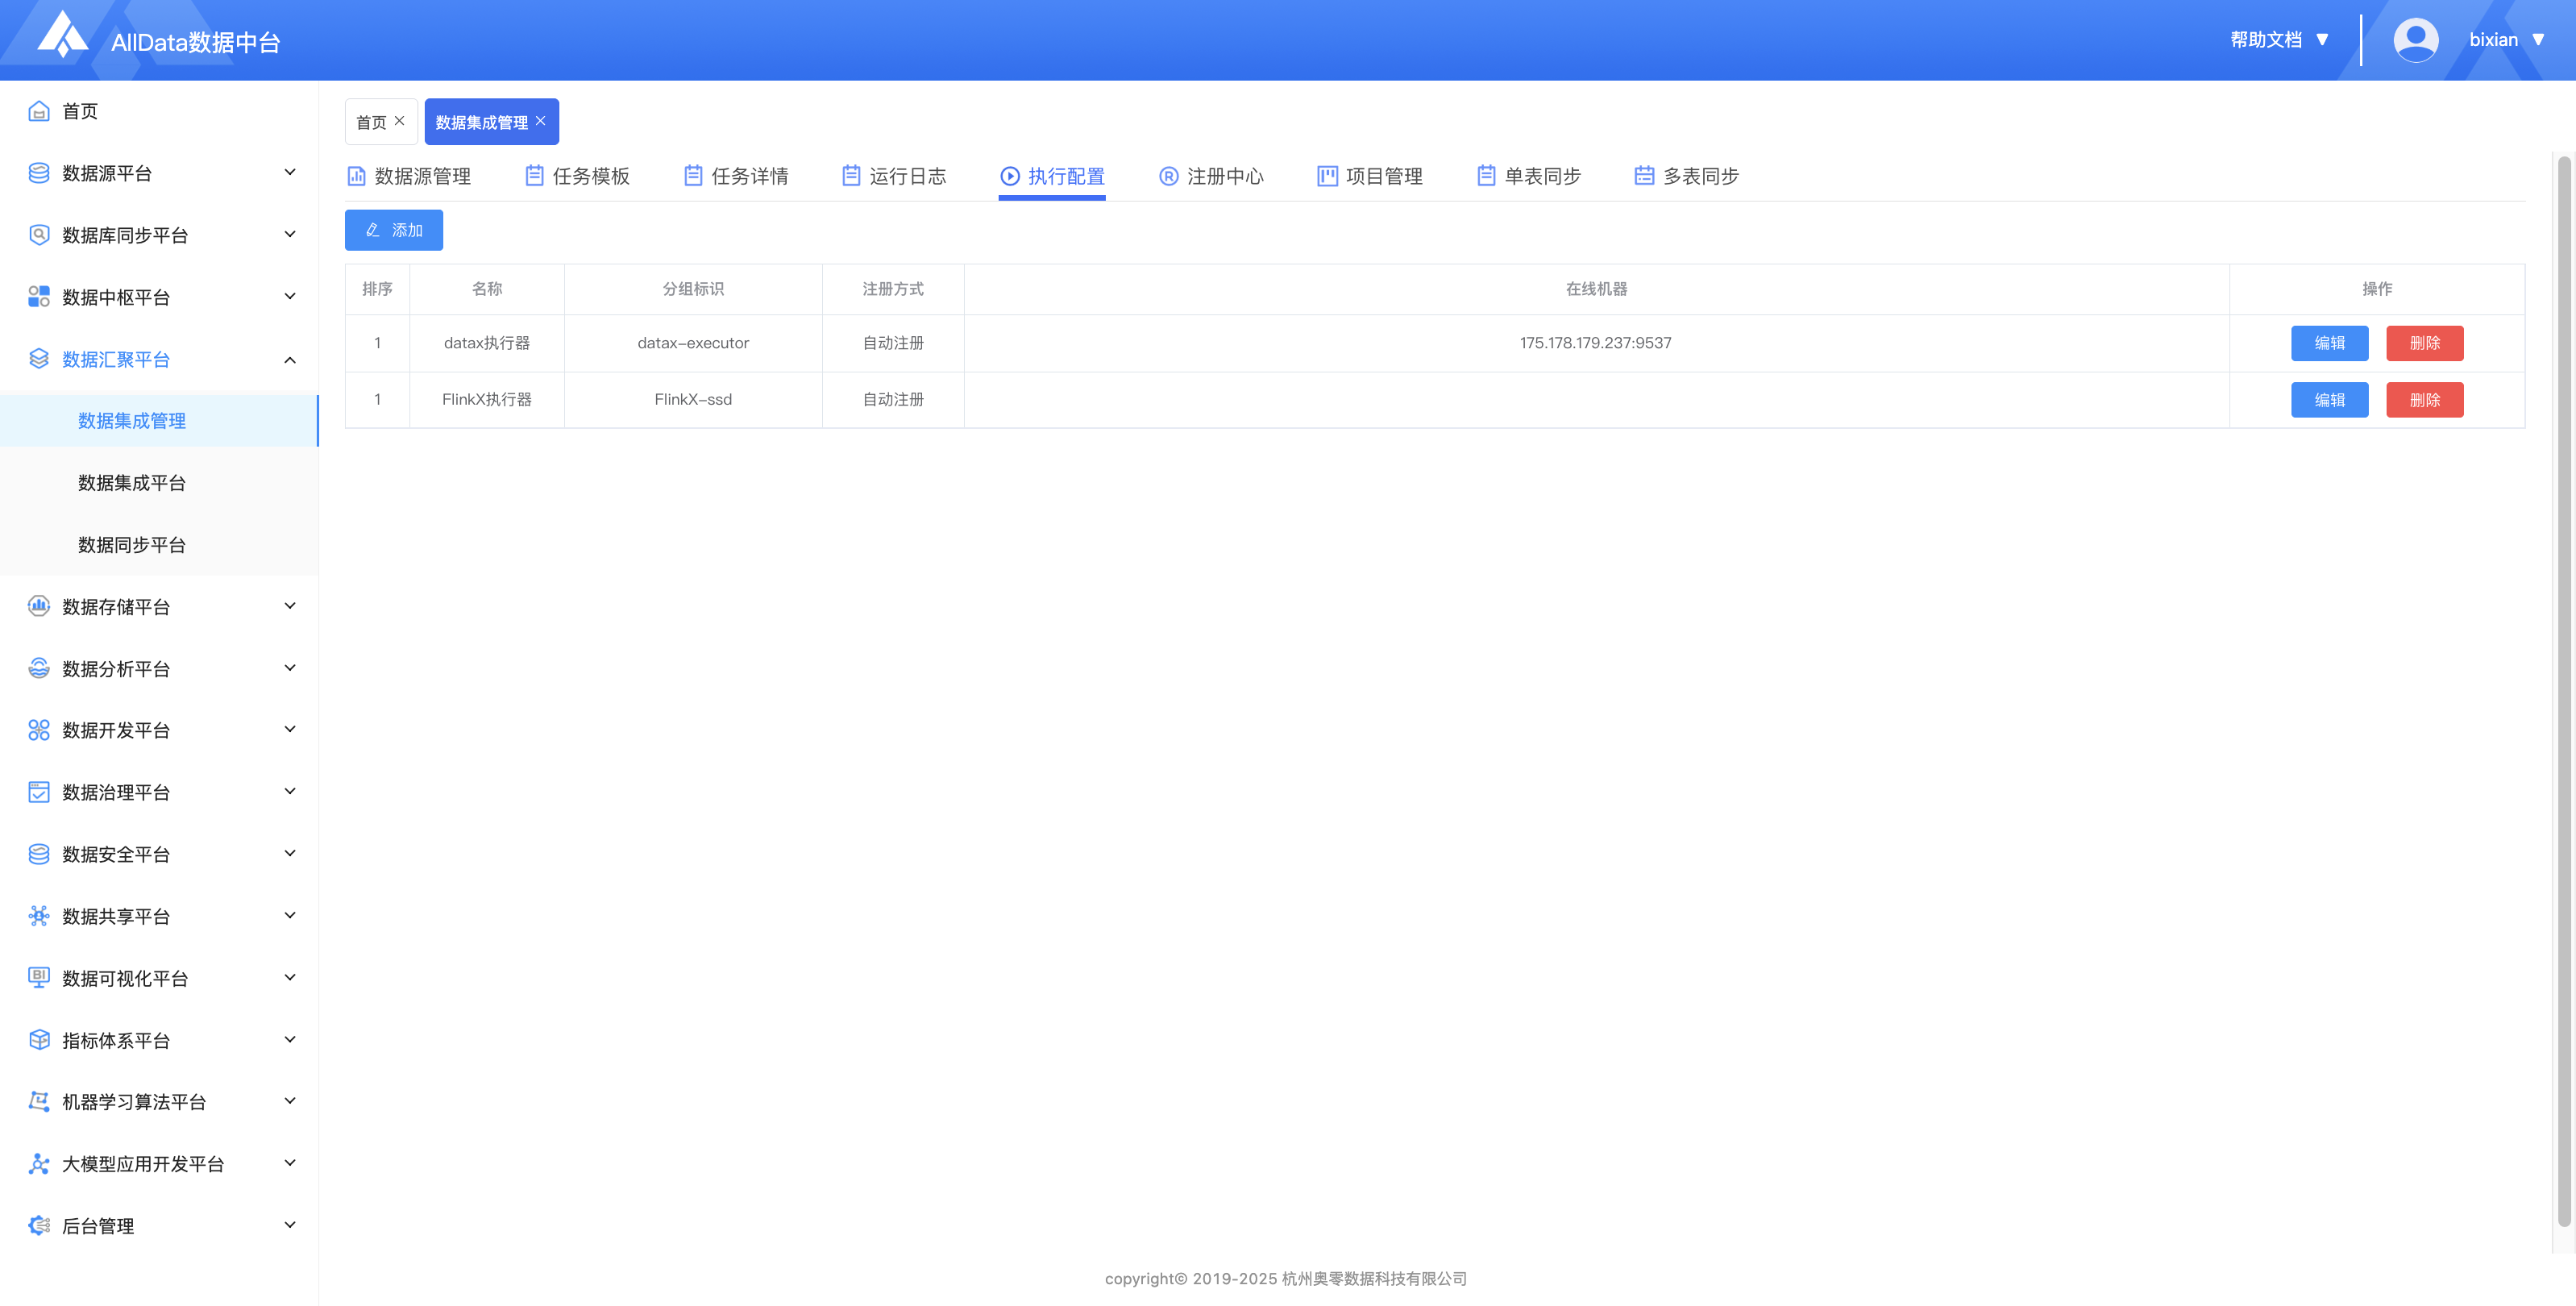Click the vertical page scrollbar

(x=2563, y=690)
